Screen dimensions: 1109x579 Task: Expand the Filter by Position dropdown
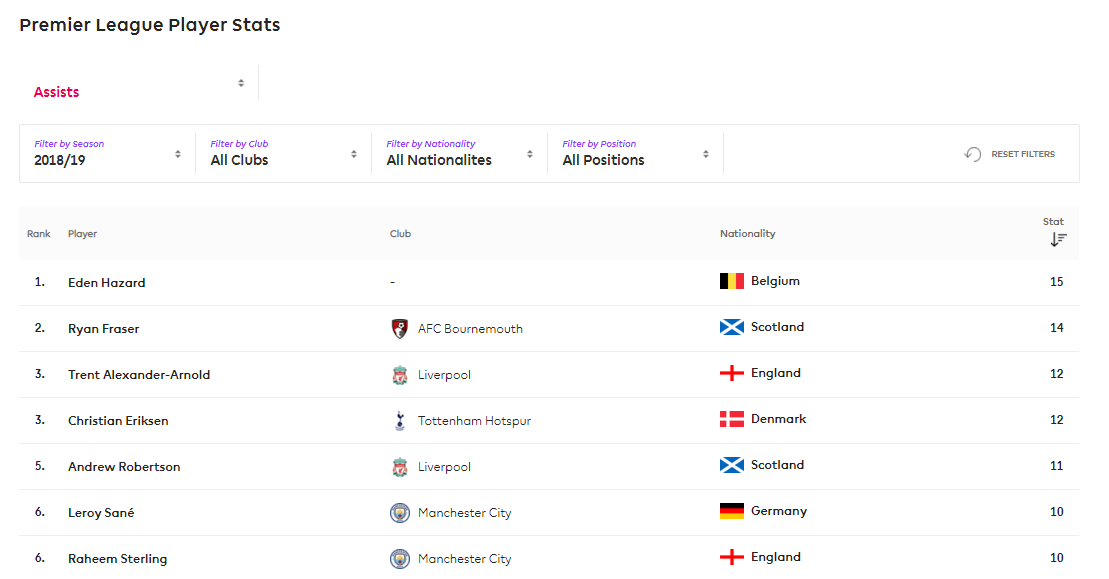635,153
